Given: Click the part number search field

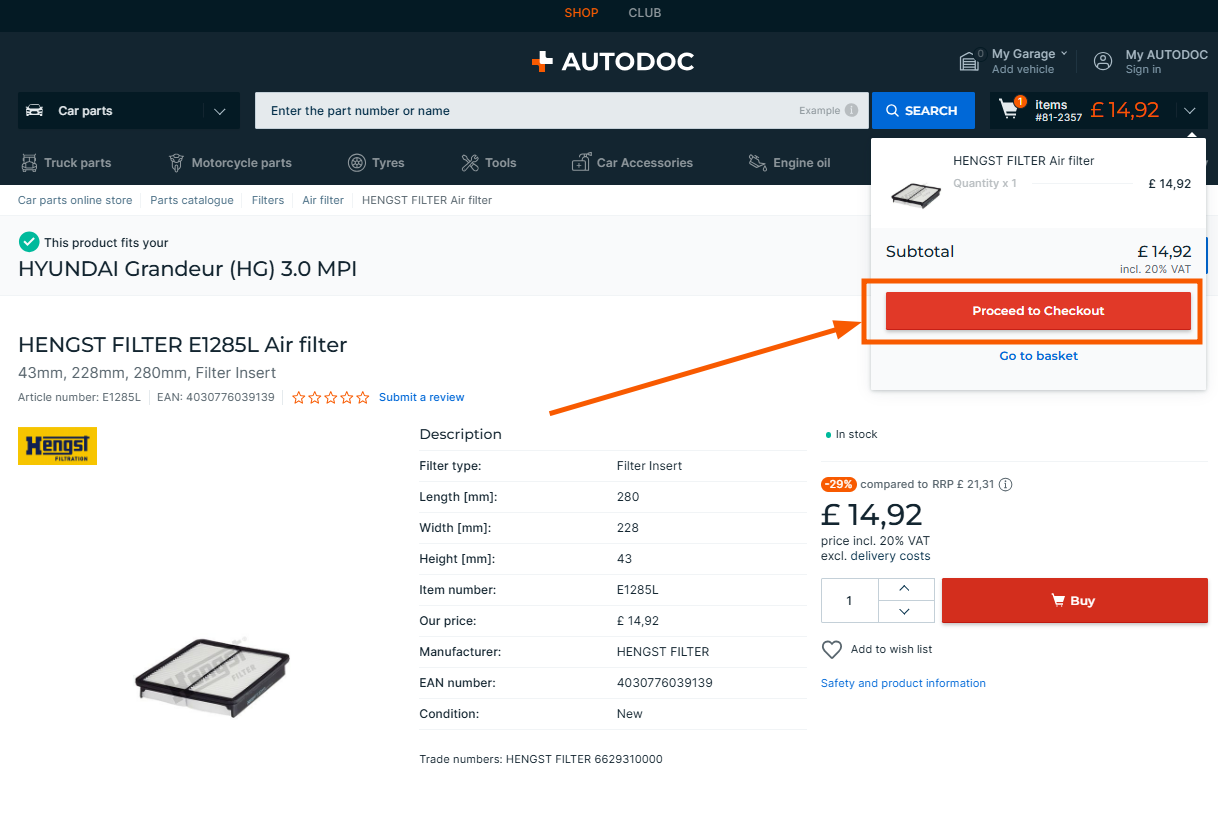Looking at the screenshot, I should [x=530, y=111].
